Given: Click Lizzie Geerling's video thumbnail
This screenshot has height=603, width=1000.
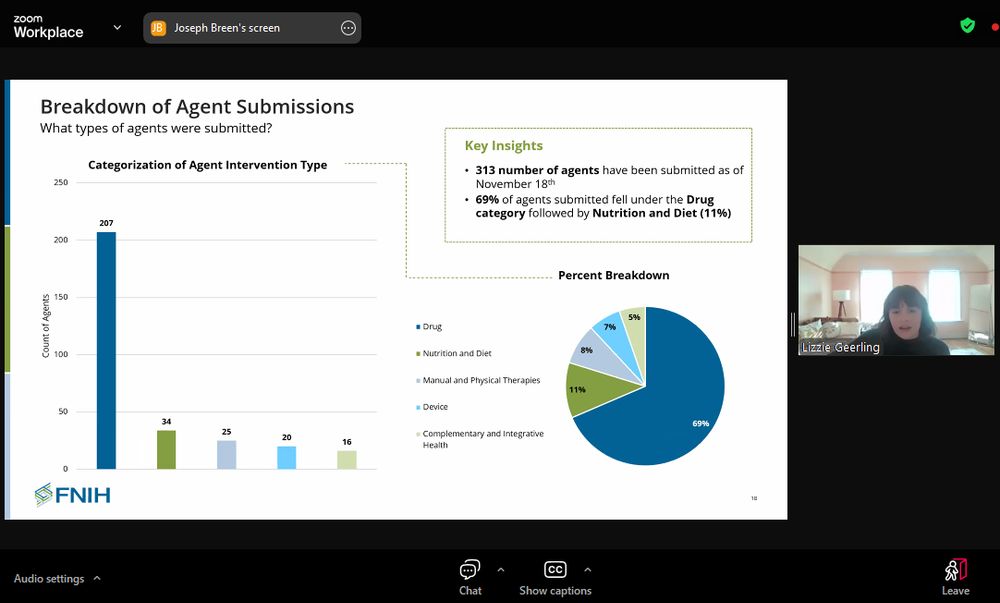Looking at the screenshot, I should [895, 300].
